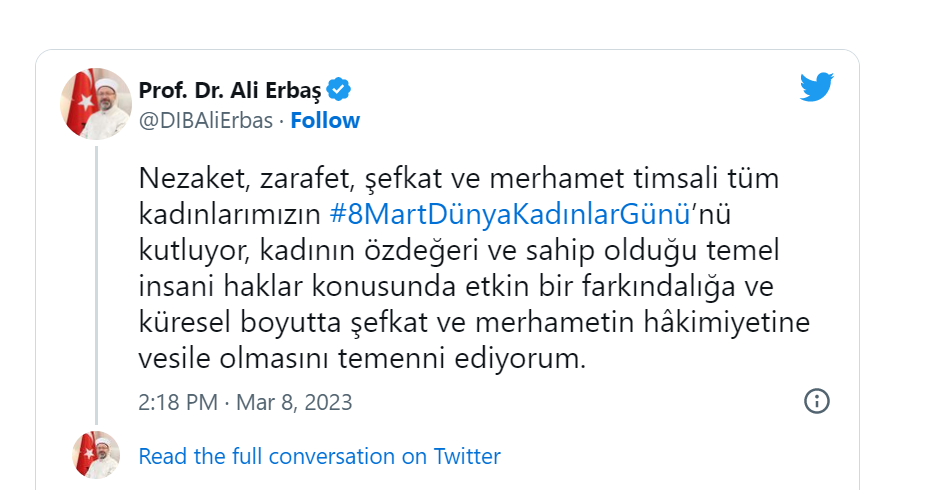Select 'Read the full conversation on Twitter'
Screen dimensions: 937x490
(x=319, y=456)
